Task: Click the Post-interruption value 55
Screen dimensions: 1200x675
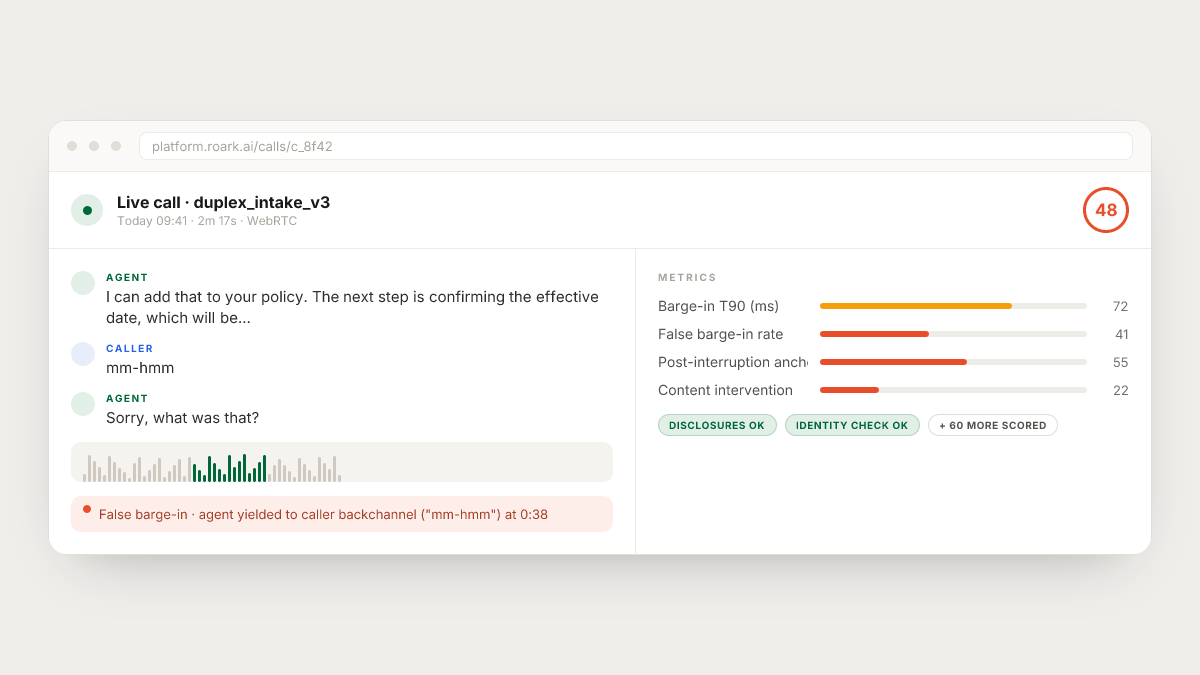Action: click(x=1120, y=362)
